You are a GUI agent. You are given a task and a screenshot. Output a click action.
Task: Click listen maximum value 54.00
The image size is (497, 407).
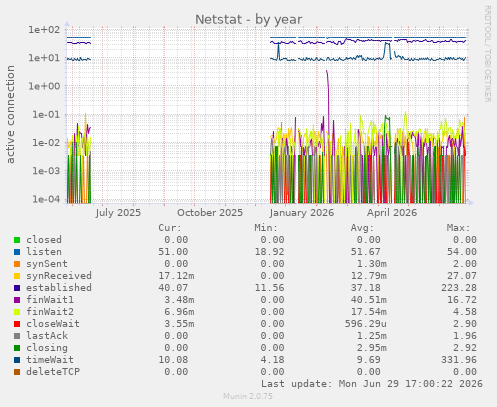click(x=462, y=252)
